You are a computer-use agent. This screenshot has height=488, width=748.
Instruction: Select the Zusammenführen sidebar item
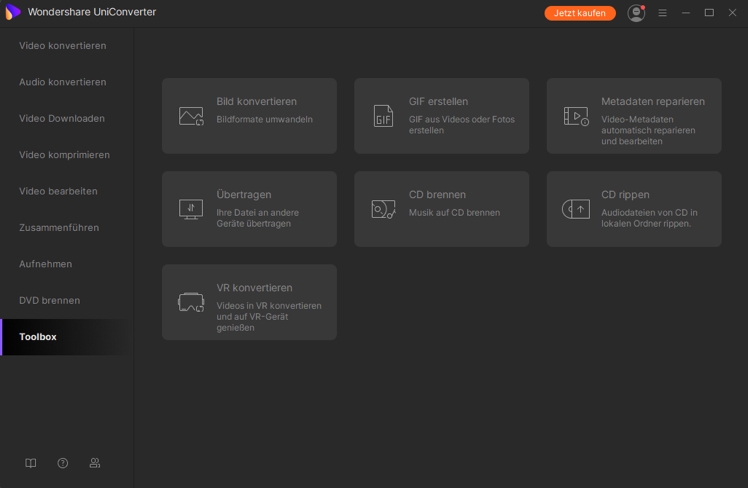coord(59,228)
